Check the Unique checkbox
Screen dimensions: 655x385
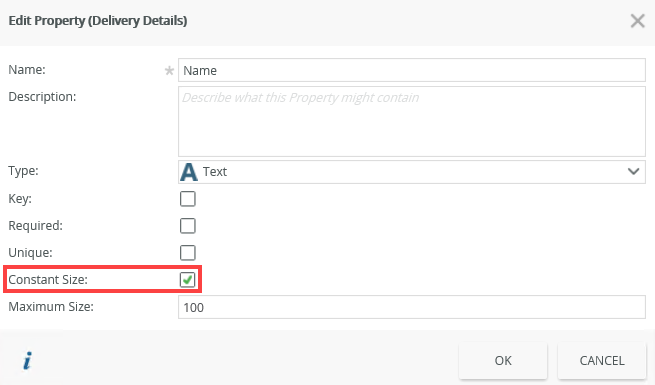coord(188,253)
